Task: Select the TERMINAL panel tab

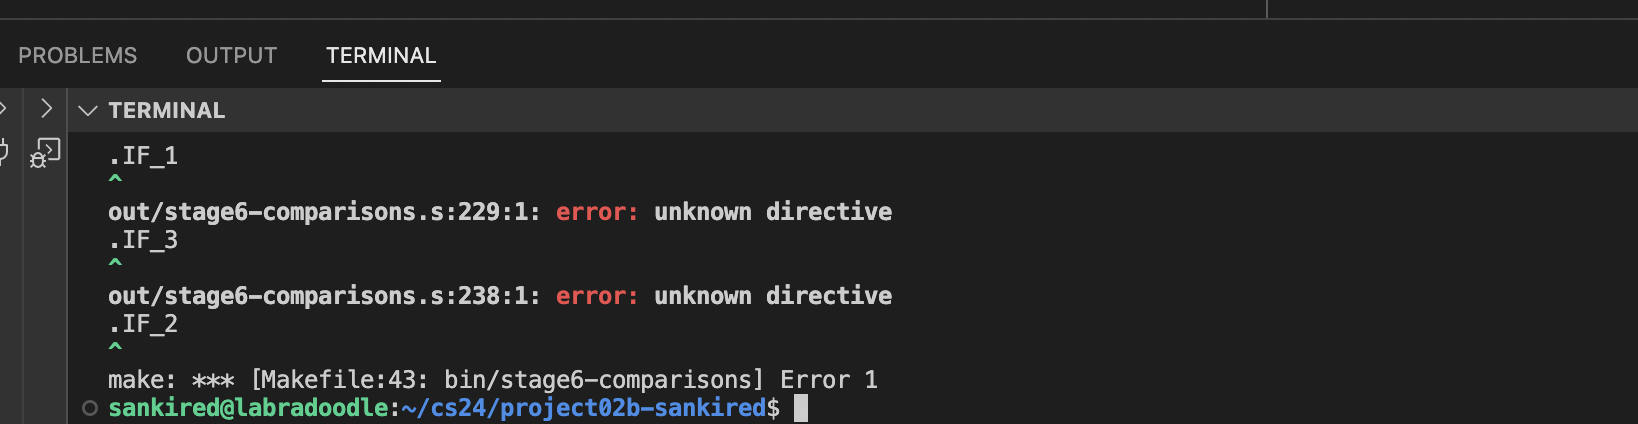Action: click(x=381, y=56)
